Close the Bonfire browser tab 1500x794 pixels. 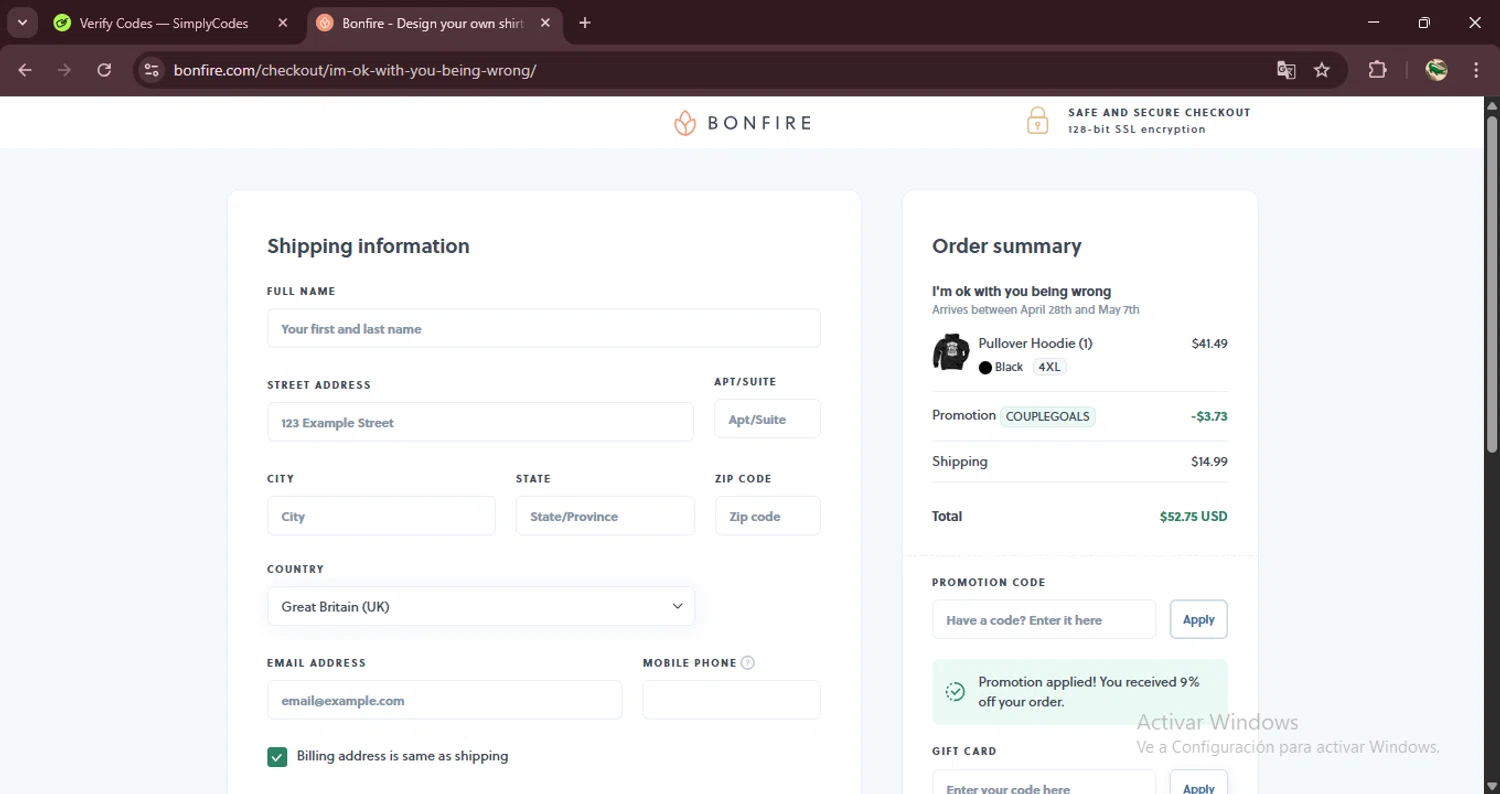click(546, 23)
